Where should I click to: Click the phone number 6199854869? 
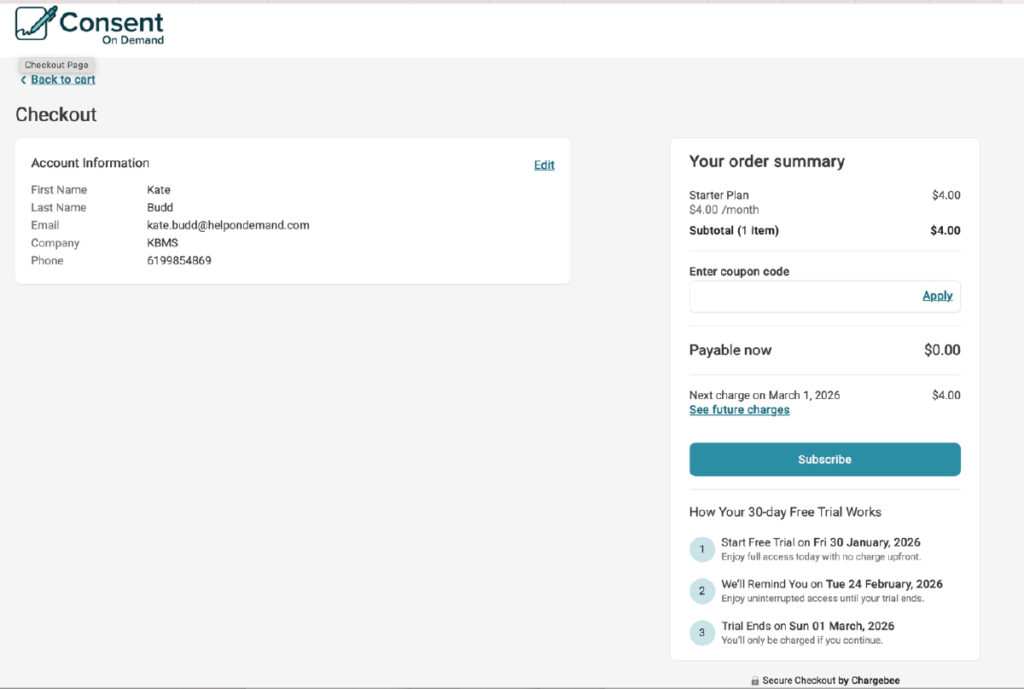(x=179, y=261)
